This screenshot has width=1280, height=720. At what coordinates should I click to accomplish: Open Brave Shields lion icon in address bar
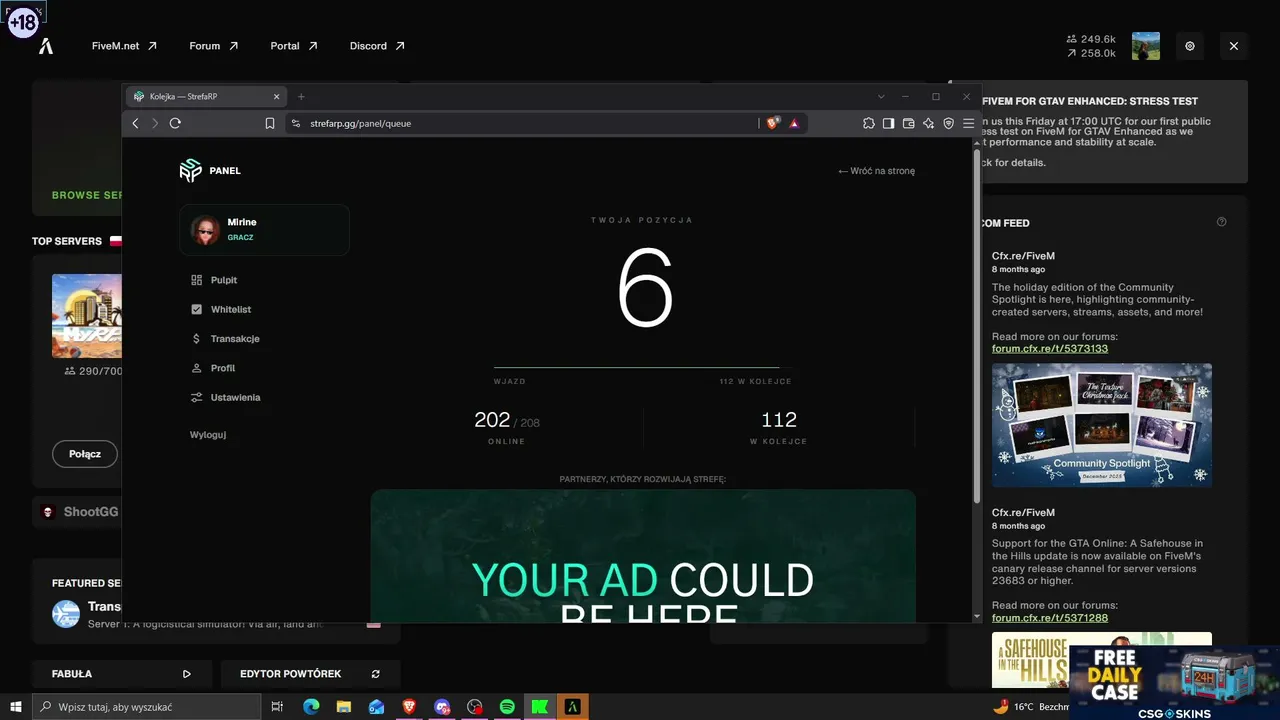coord(772,123)
